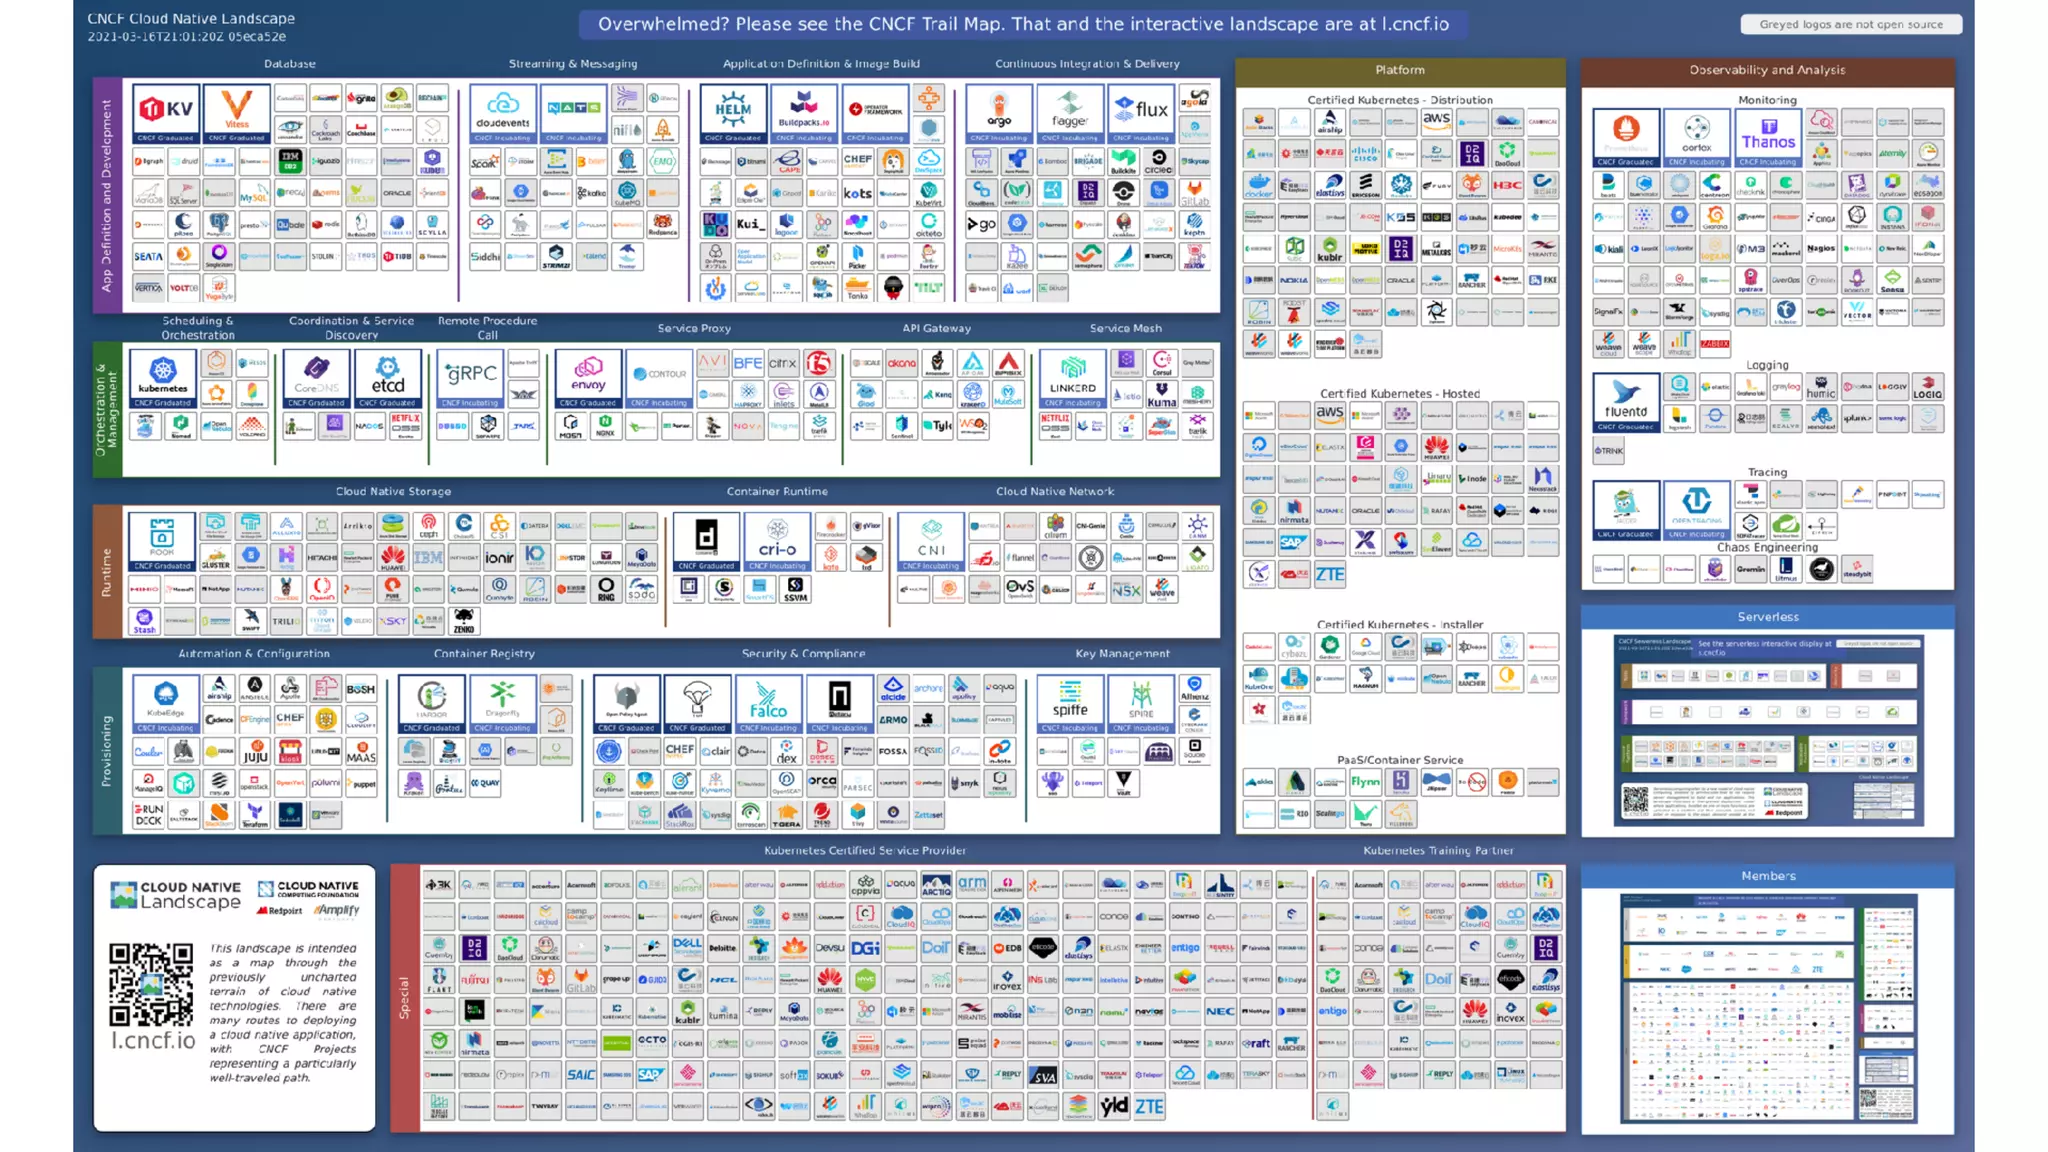Click the l.cncf.io QR code

(151, 985)
